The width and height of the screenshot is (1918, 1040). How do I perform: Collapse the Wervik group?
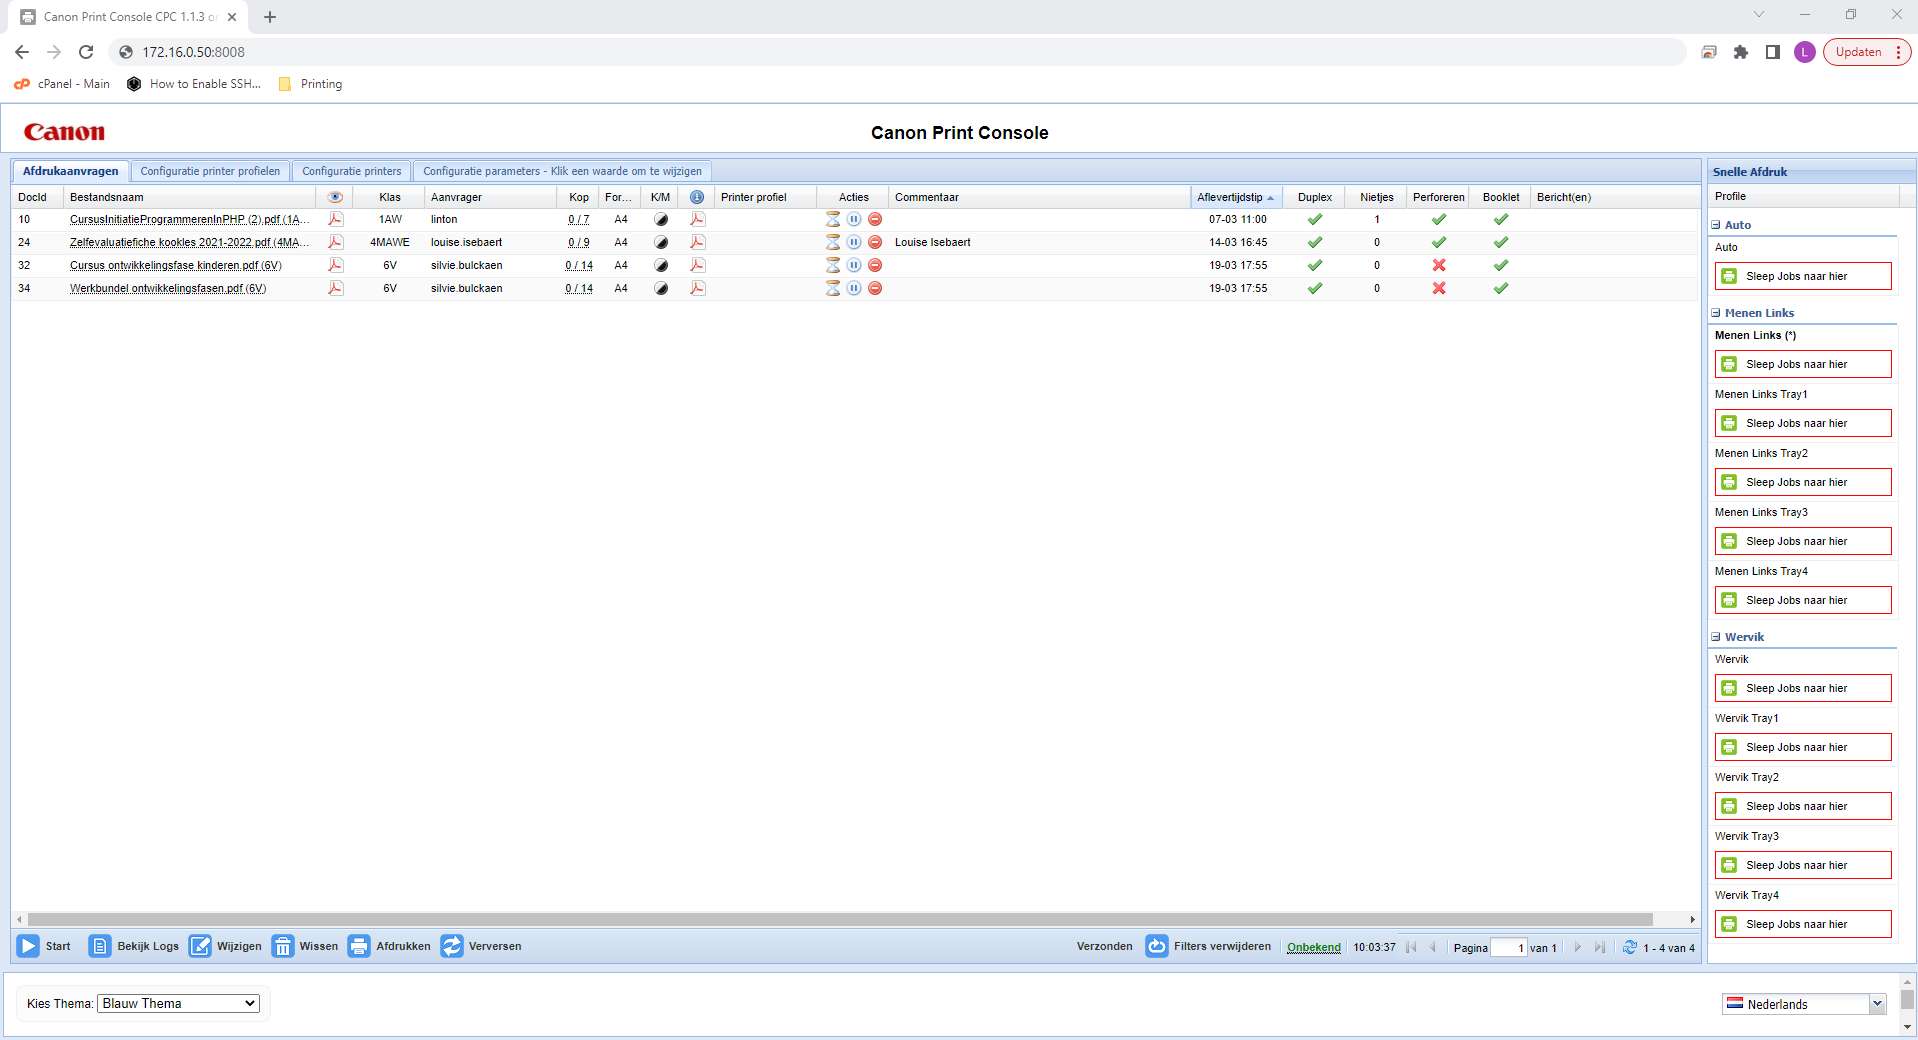1716,637
